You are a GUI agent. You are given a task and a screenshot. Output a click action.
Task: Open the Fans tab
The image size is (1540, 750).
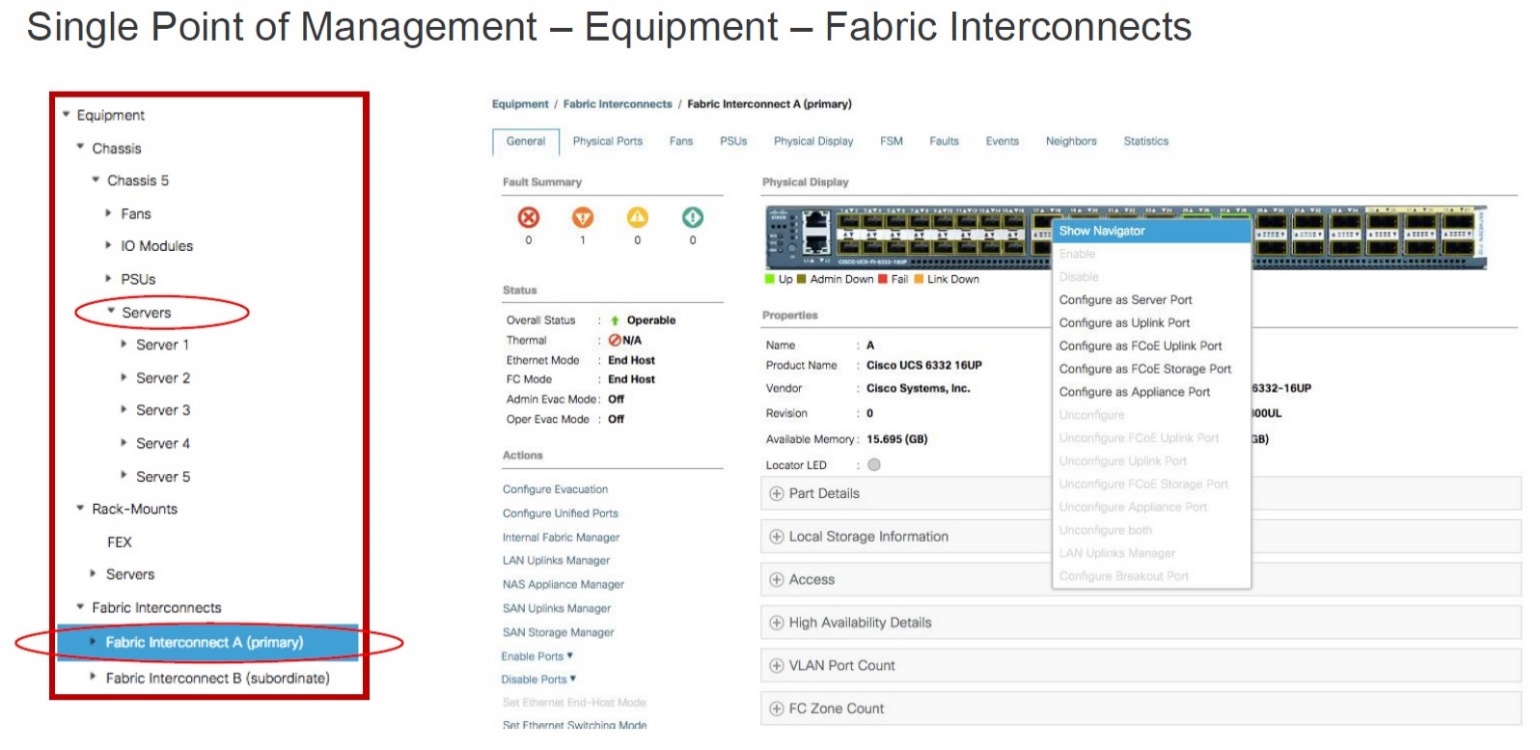point(681,142)
